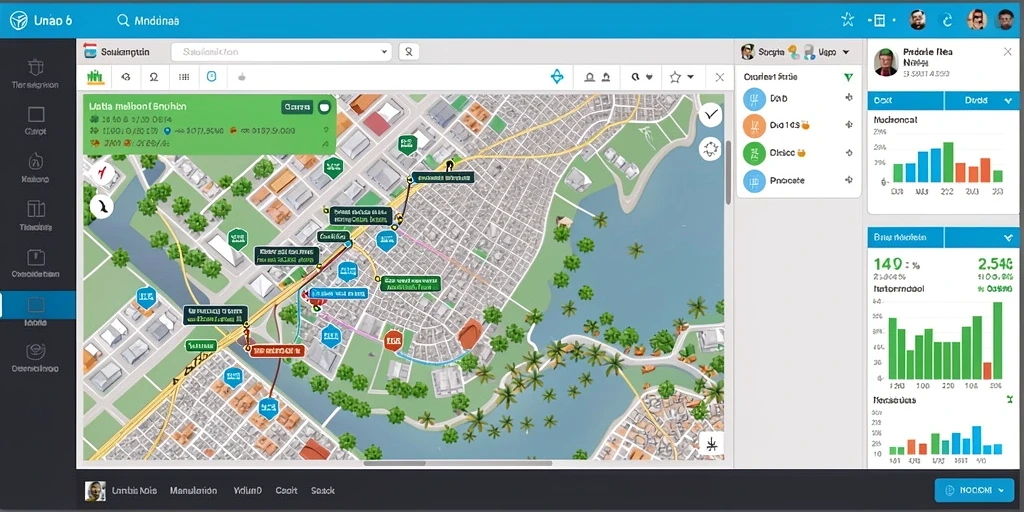Click the dark green button in the green info panel
The width and height of the screenshot is (1024, 512).
point(296,106)
